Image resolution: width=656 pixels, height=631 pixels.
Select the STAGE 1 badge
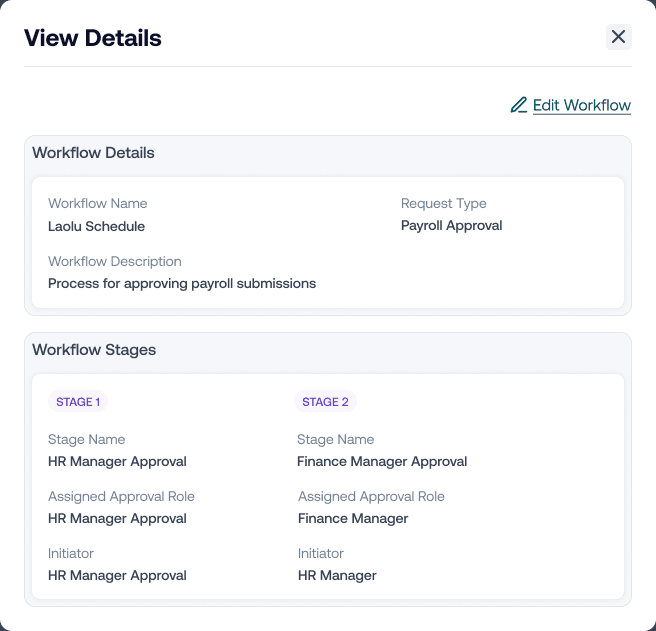click(78, 402)
